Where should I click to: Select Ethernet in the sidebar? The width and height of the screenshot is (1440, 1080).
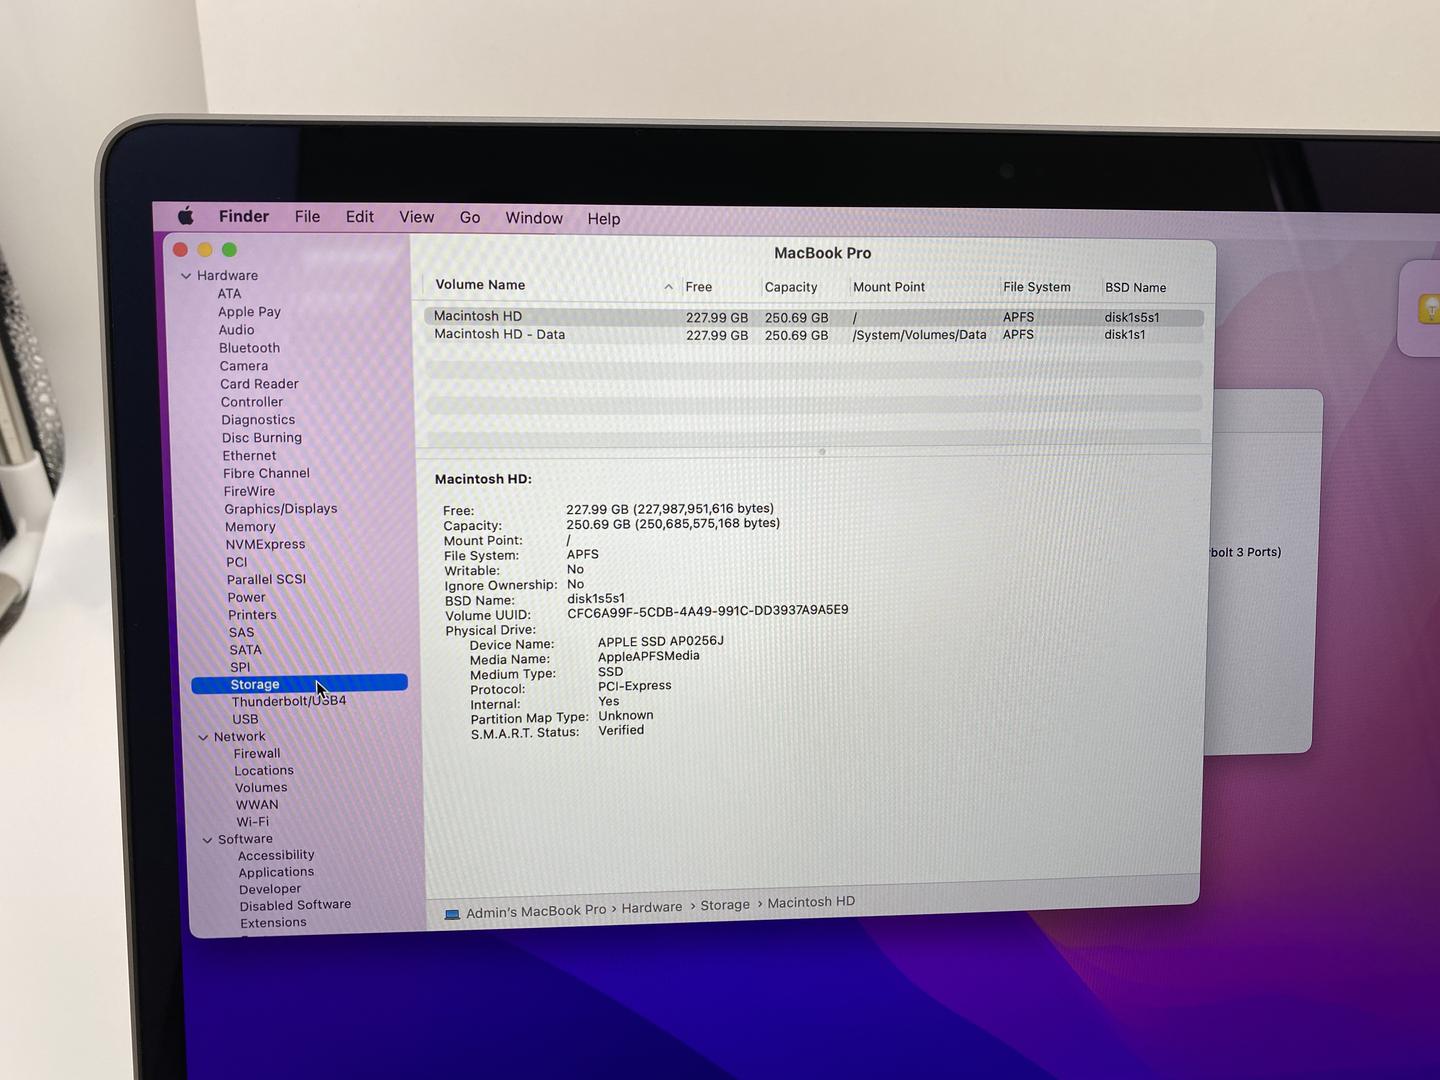[250, 455]
